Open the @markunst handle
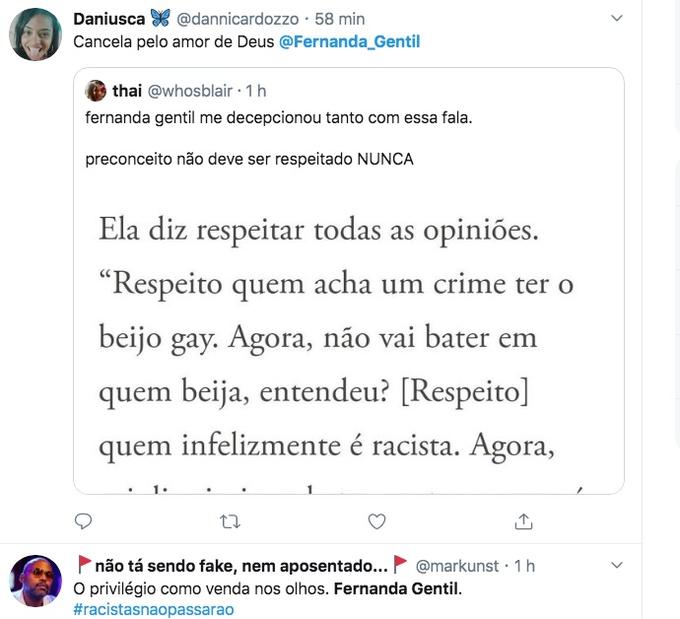The image size is (680, 619). [457, 566]
